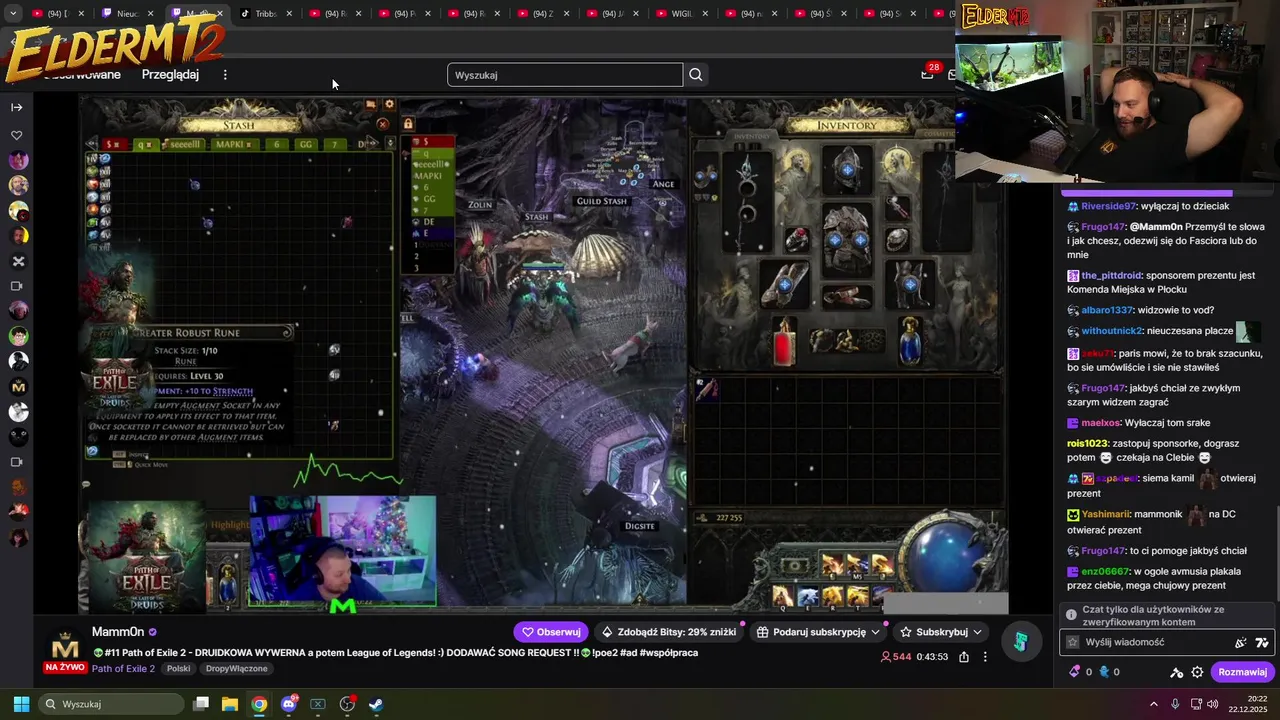Click the system tray volume speaker icon
The height and width of the screenshot is (720, 1280).
tap(1214, 704)
